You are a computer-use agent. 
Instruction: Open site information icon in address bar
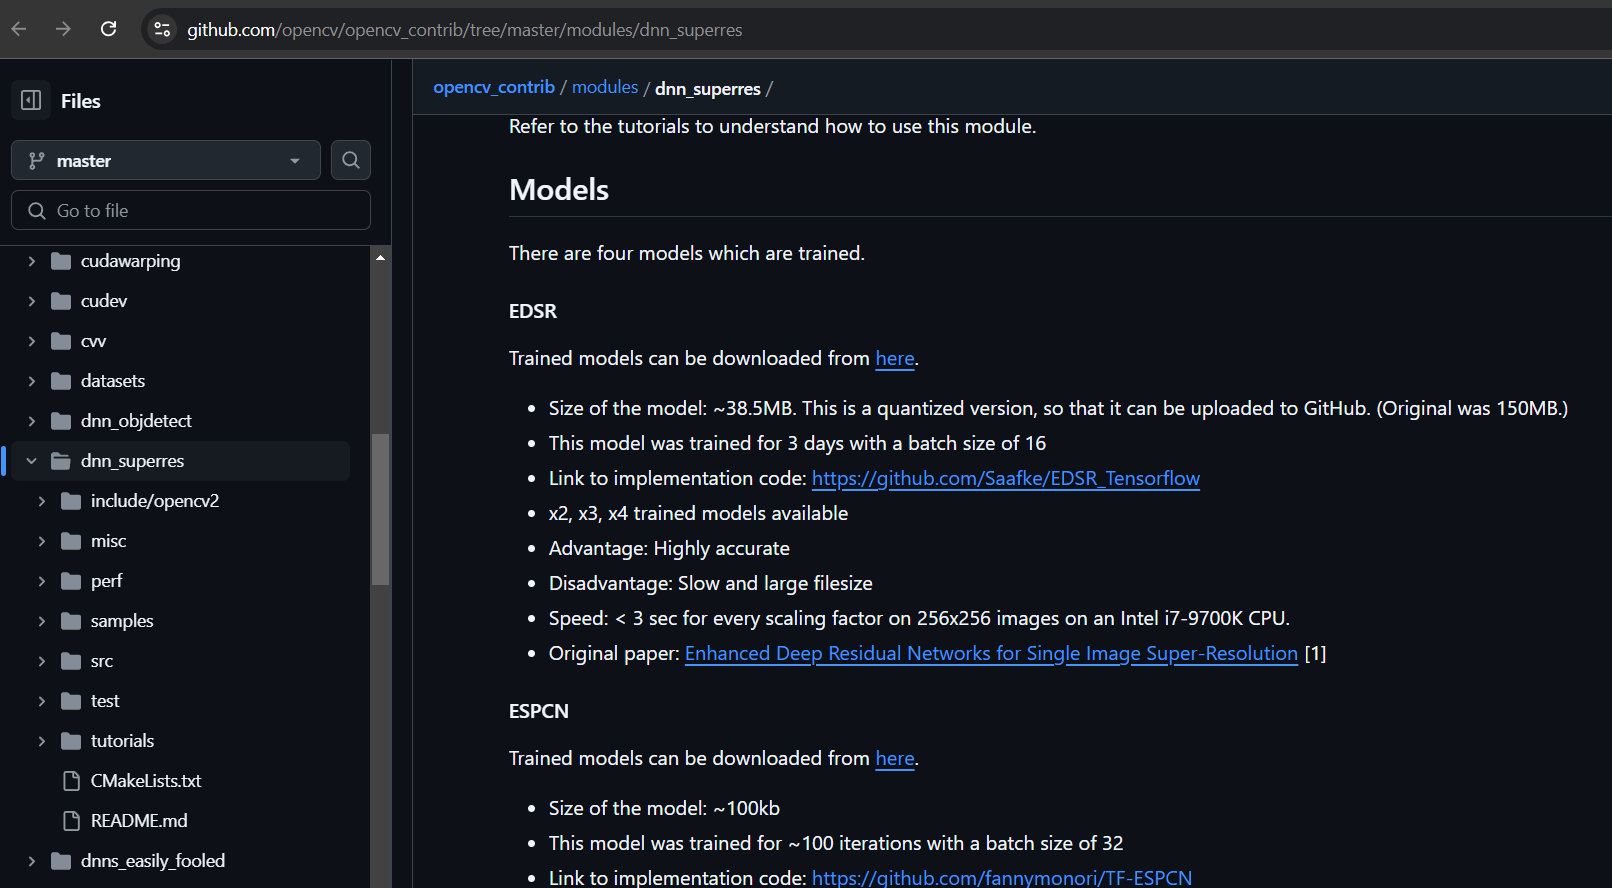click(162, 29)
